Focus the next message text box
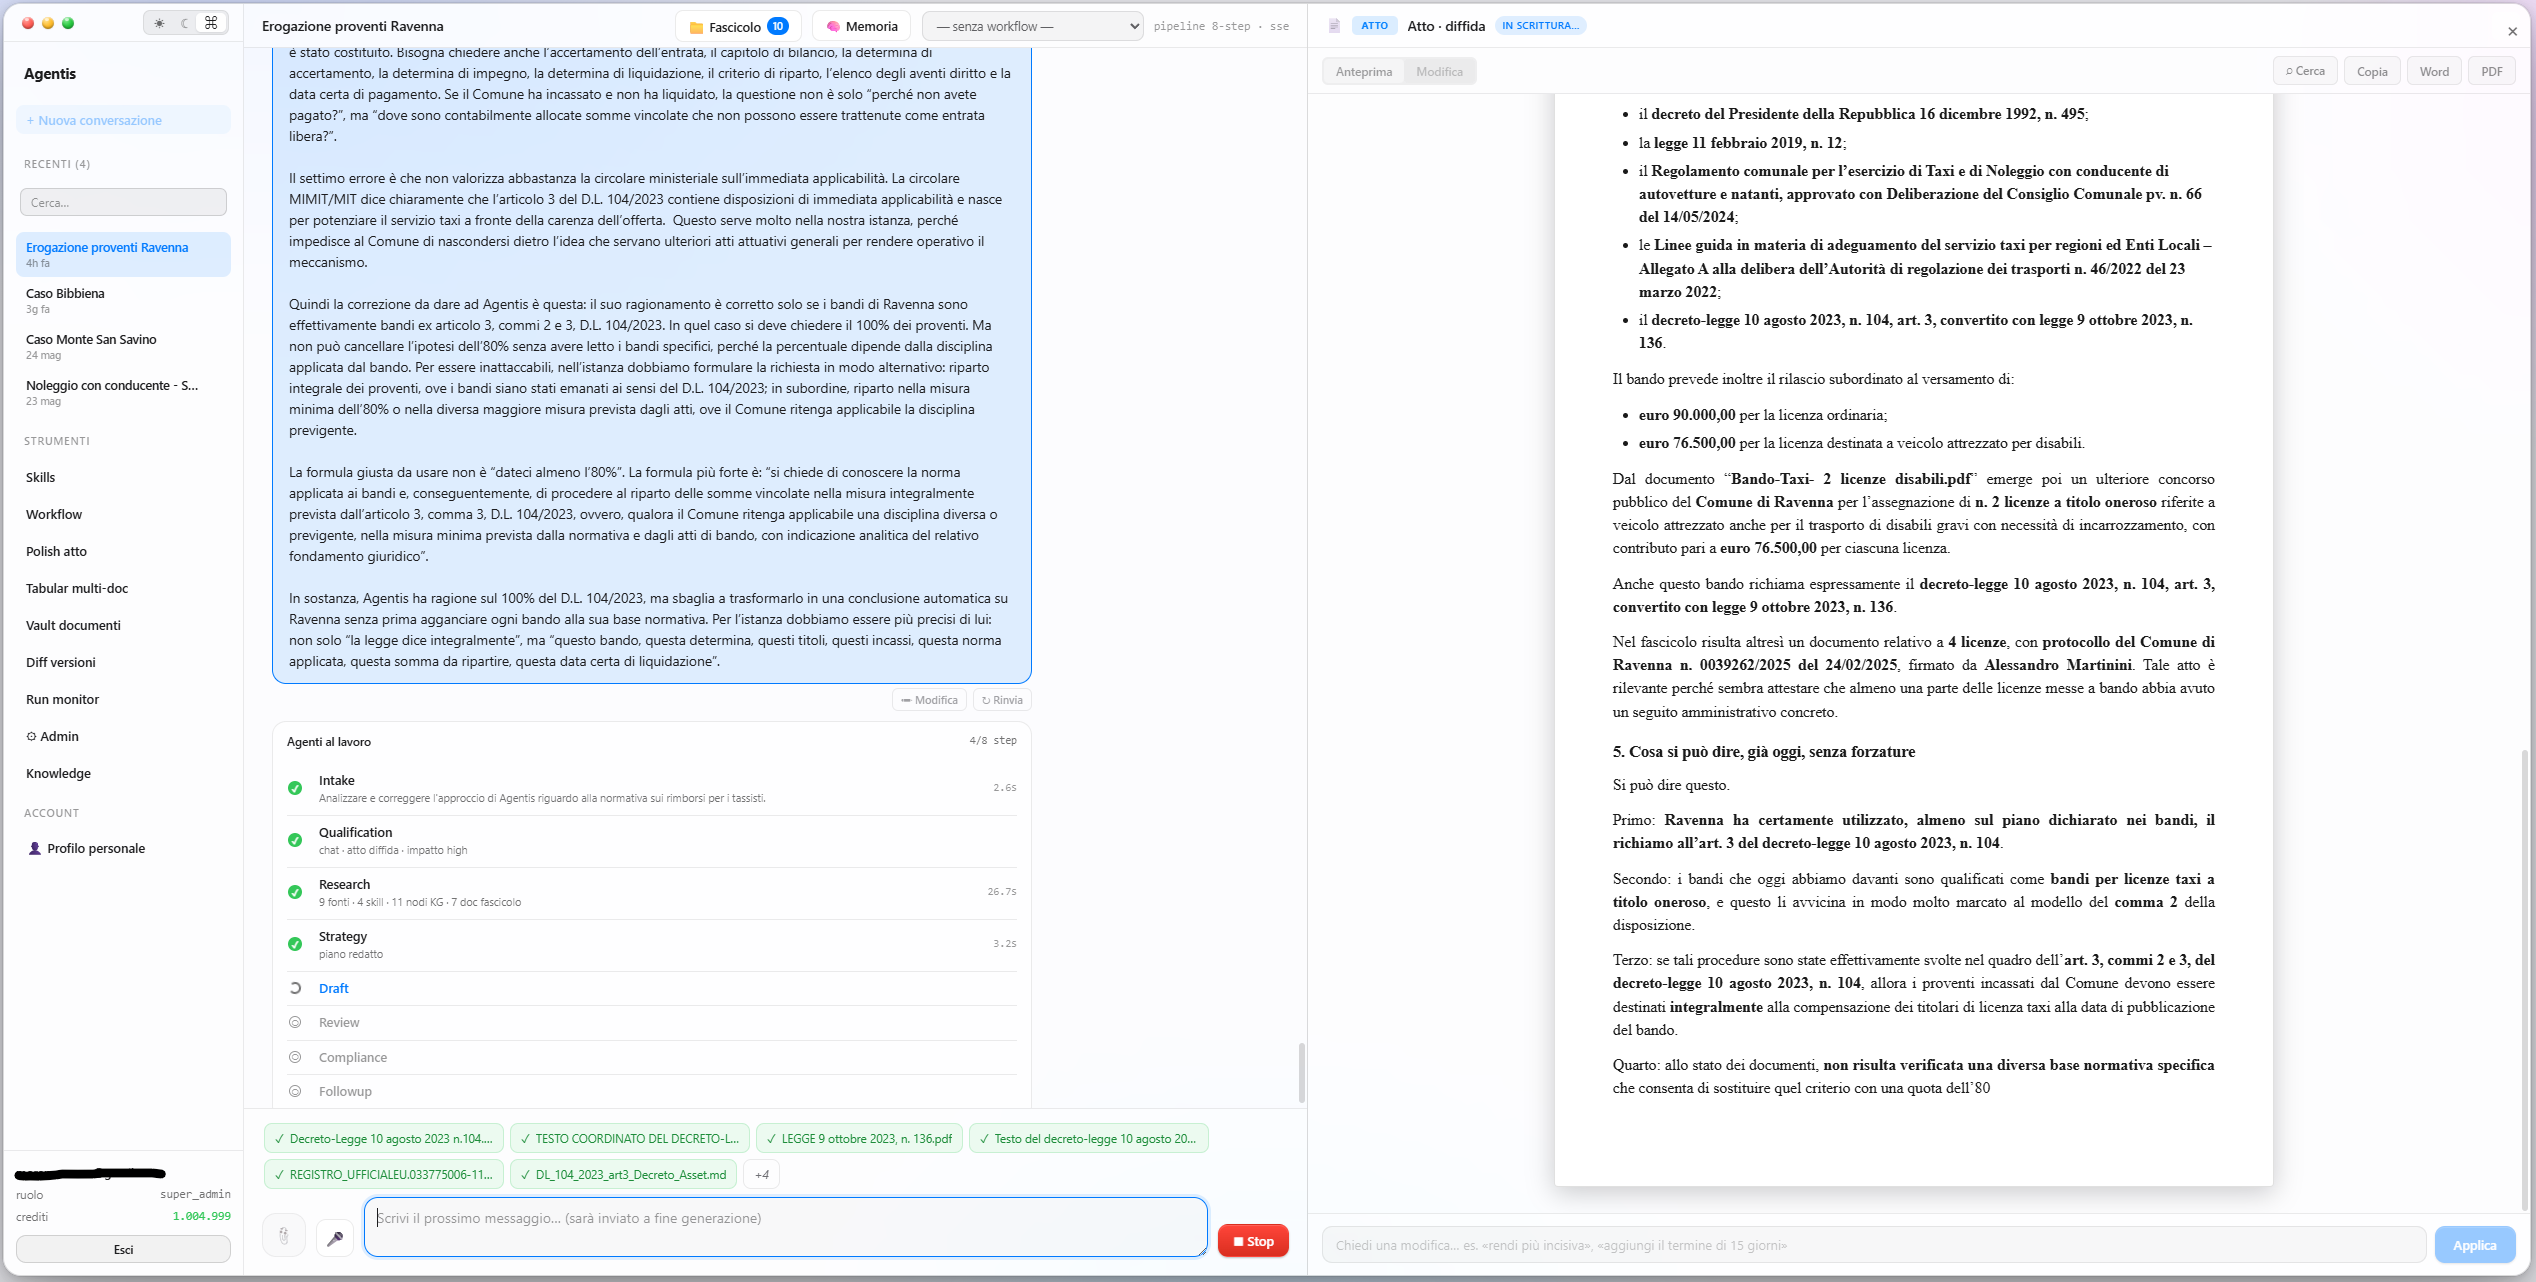 click(785, 1227)
